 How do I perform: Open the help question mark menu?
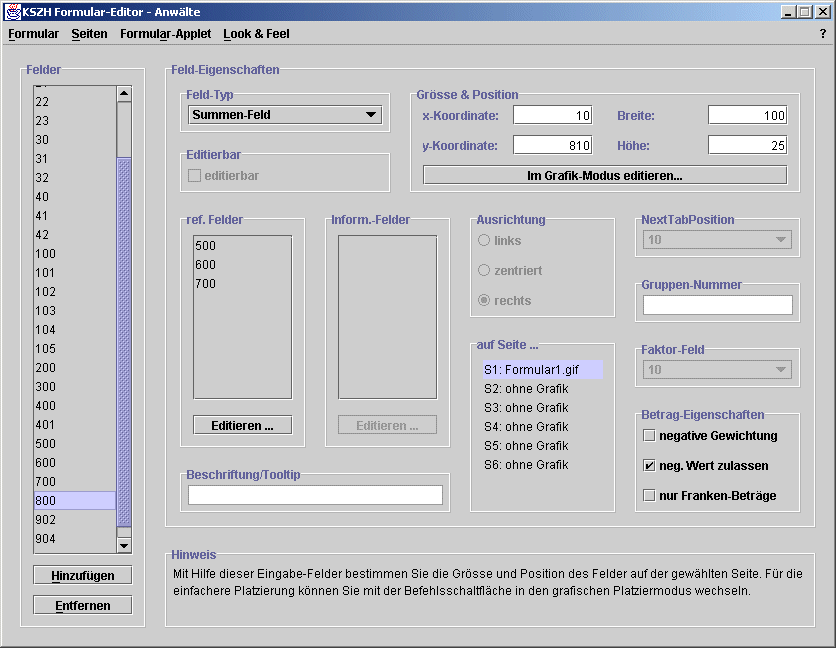click(x=823, y=34)
